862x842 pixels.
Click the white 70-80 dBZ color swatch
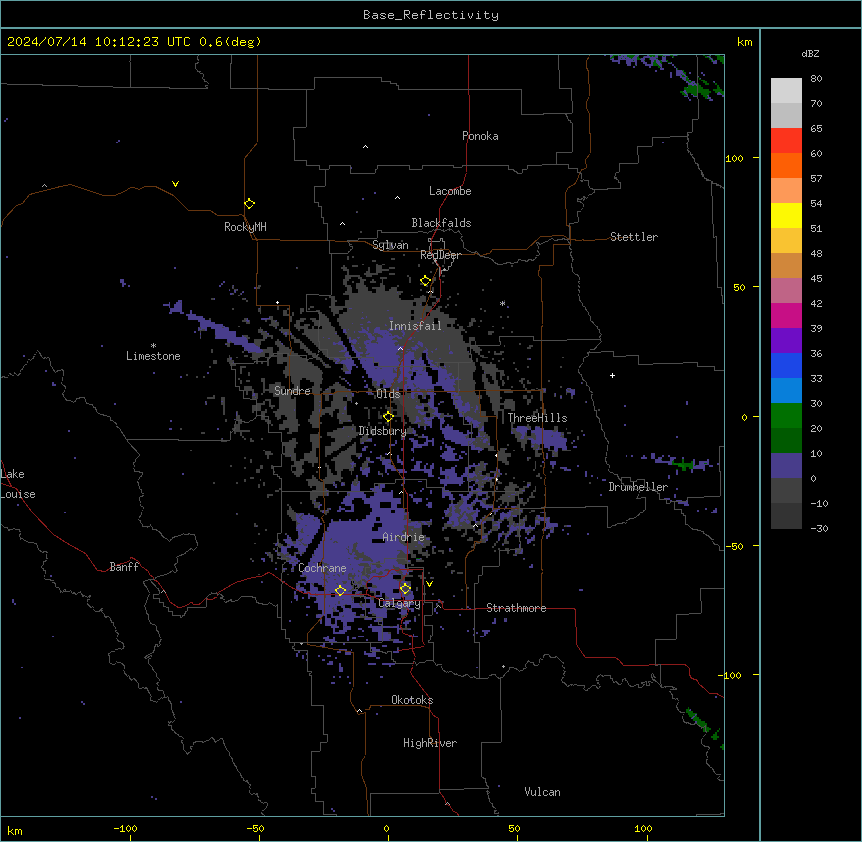pos(786,91)
